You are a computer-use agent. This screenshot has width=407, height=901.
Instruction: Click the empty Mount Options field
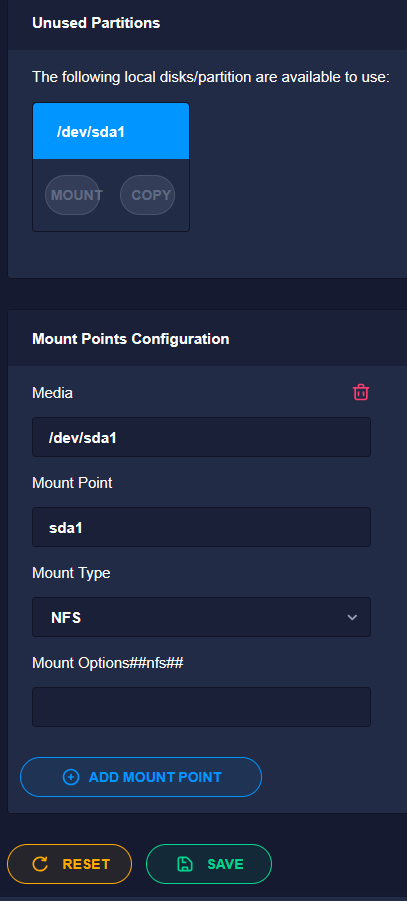201,707
